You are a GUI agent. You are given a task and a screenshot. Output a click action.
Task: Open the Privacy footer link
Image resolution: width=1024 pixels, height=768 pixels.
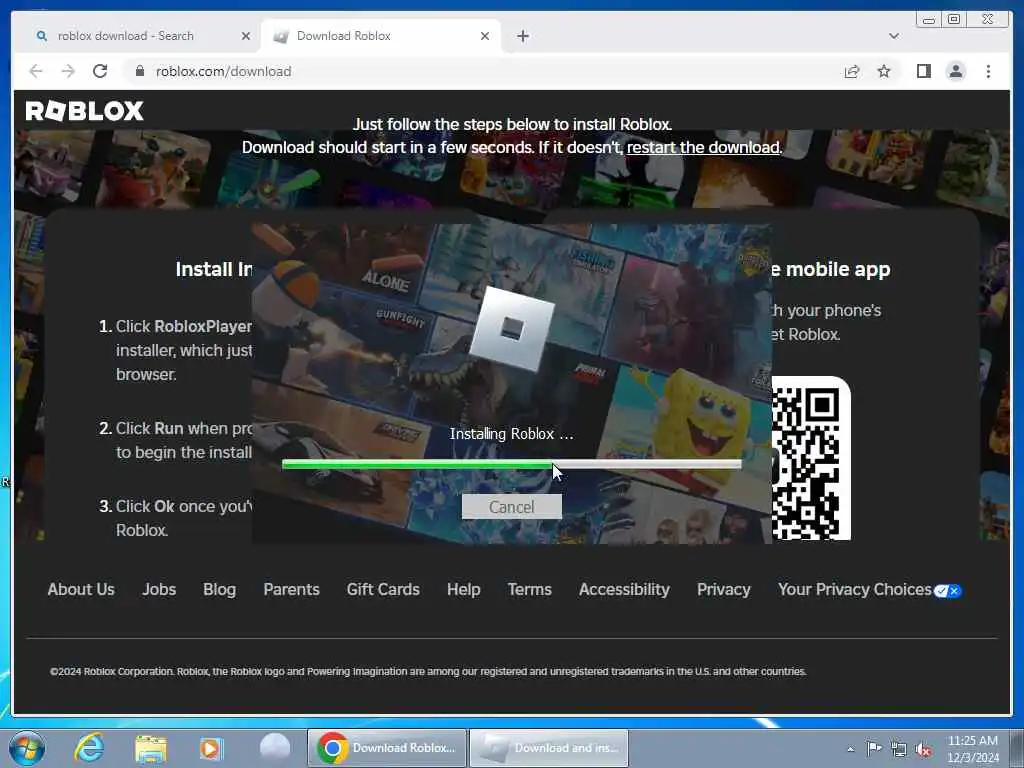coord(724,589)
